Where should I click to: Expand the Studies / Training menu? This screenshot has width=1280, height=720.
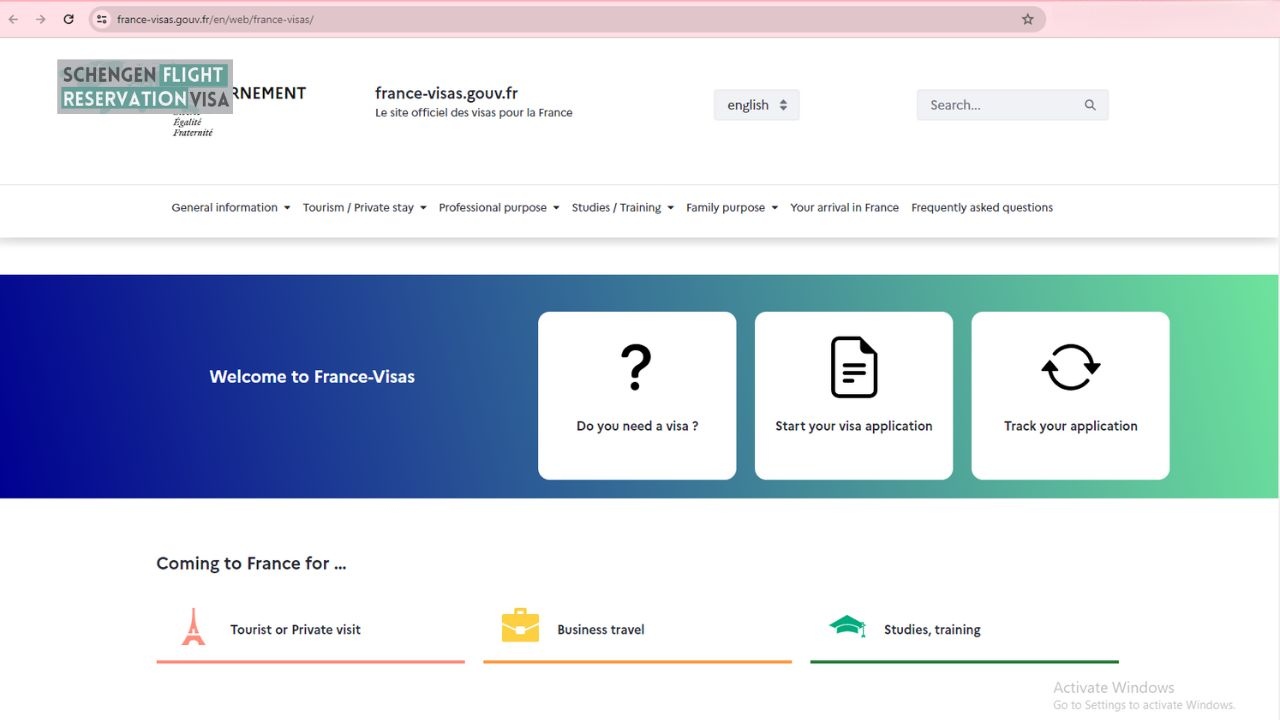(x=623, y=208)
